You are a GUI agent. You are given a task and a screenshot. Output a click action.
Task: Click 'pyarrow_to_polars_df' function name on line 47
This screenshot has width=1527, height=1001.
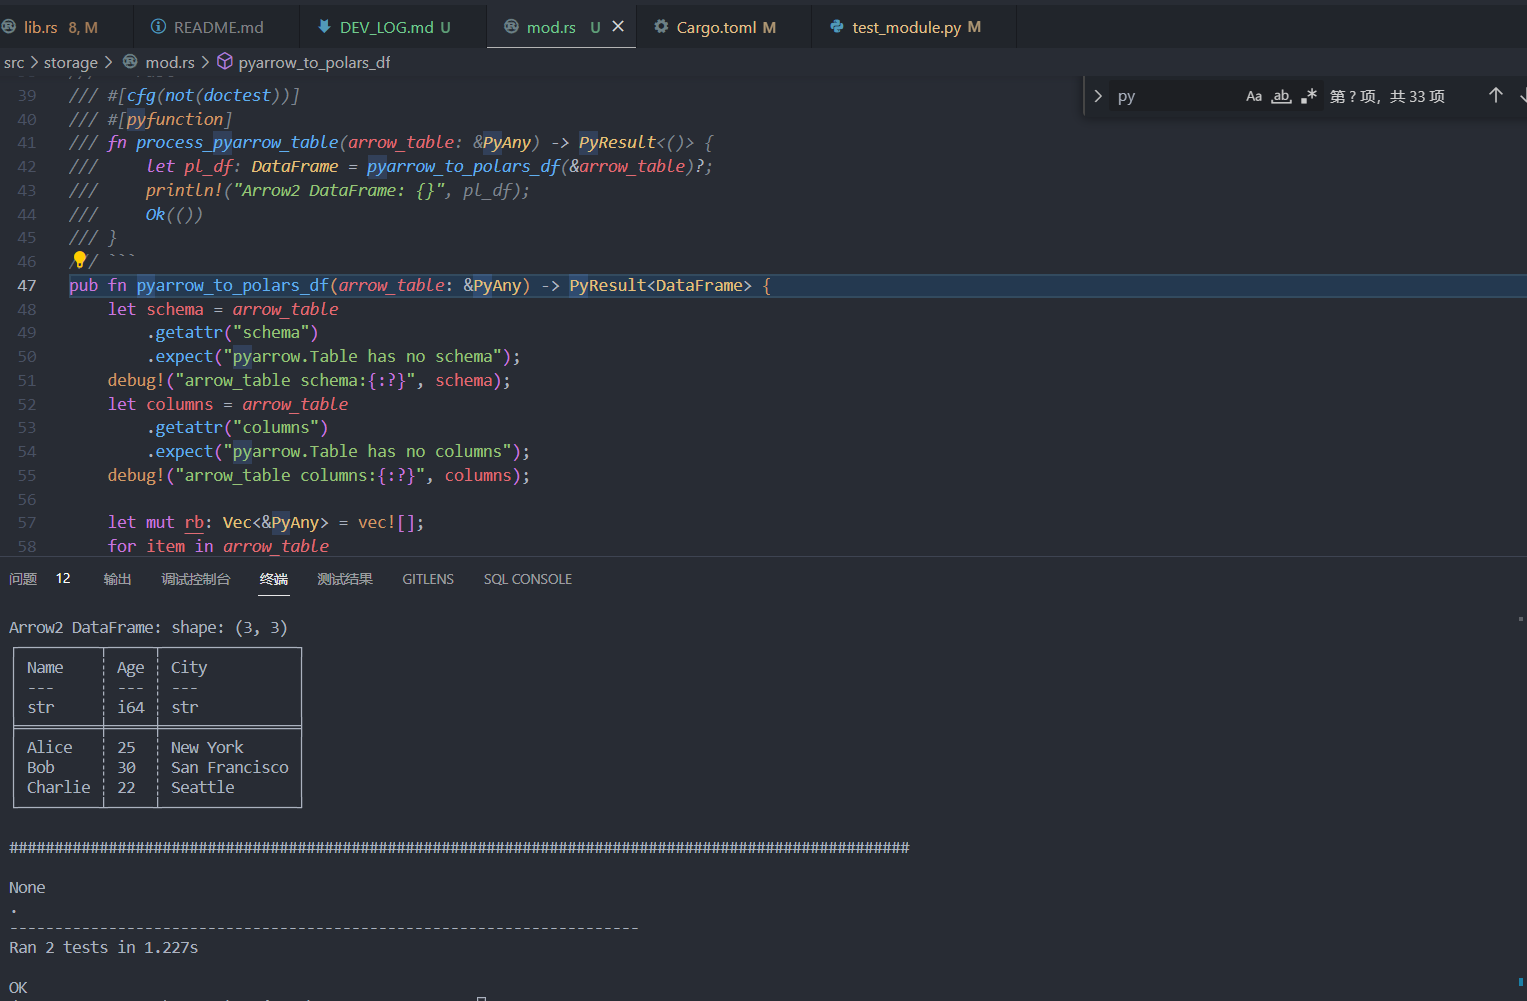click(x=233, y=285)
